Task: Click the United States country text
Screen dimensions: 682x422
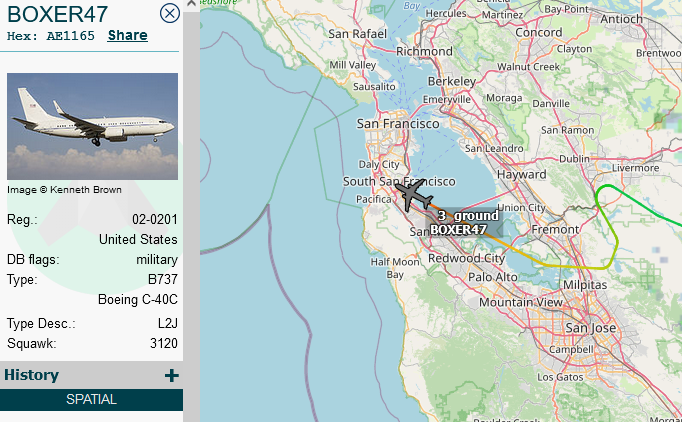Action: point(138,239)
